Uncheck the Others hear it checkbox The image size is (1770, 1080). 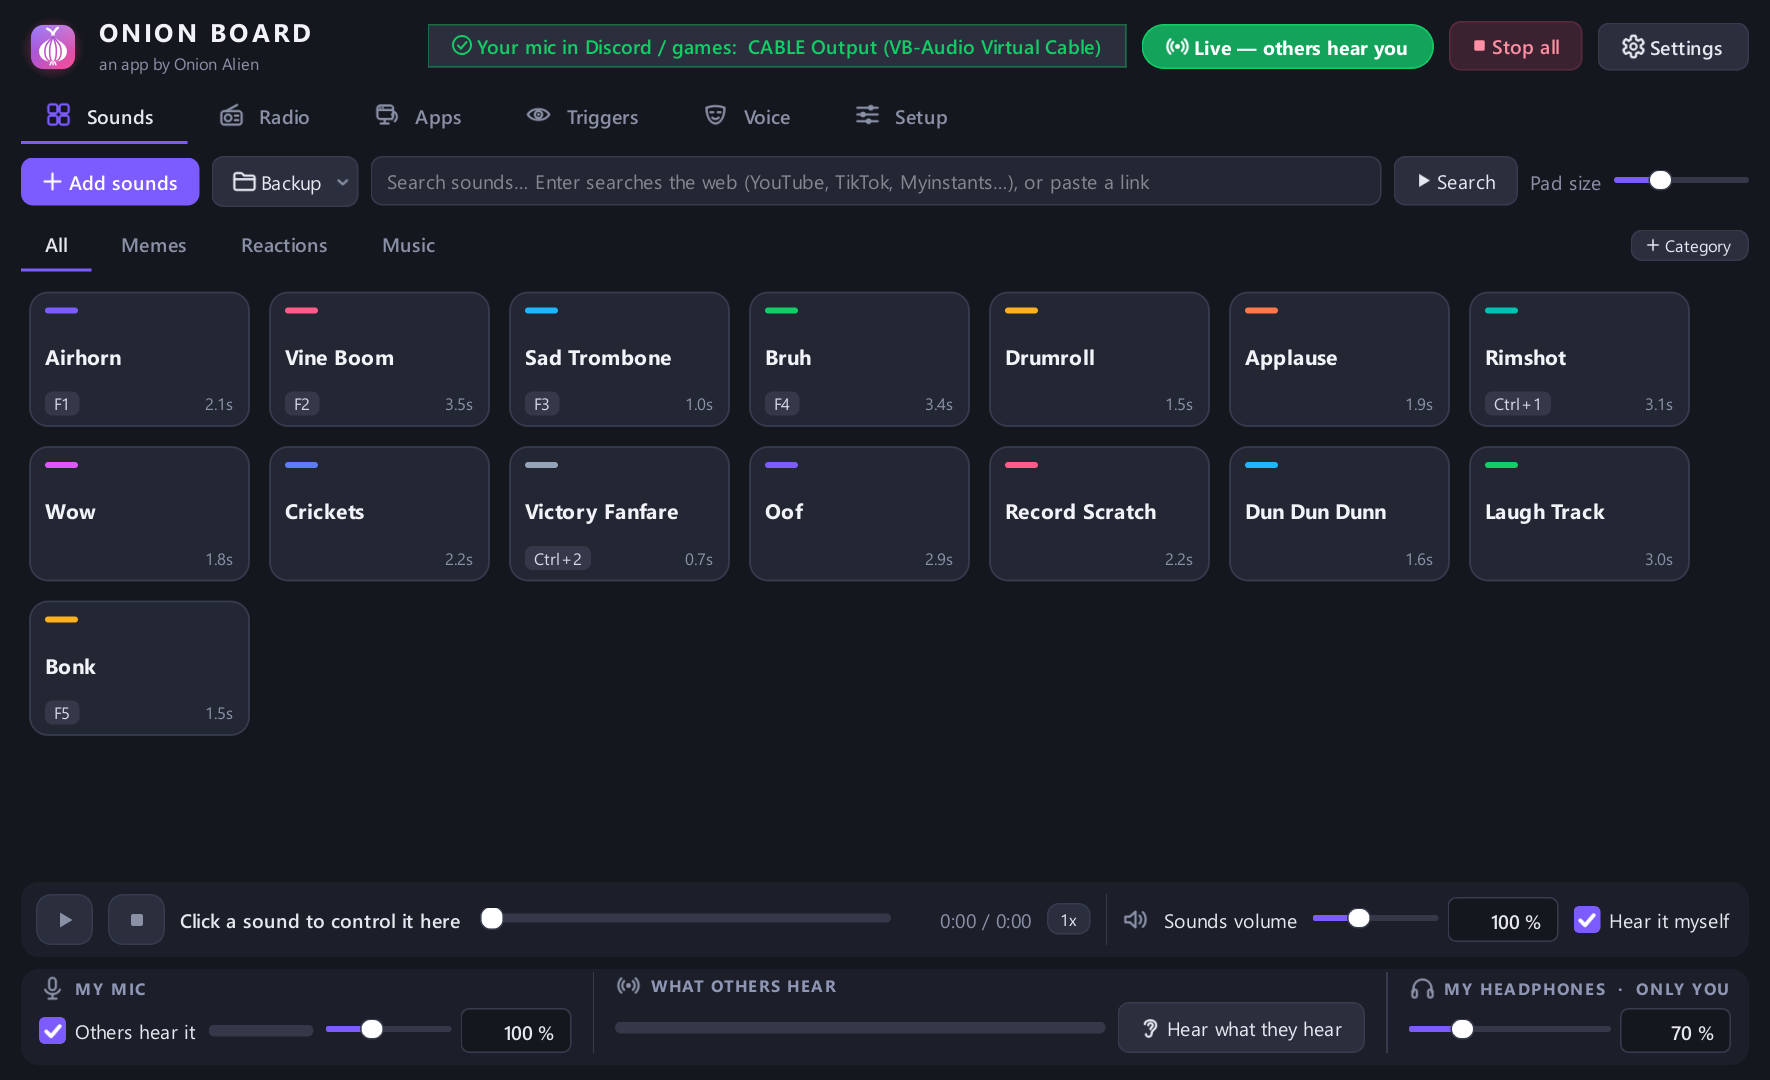[x=53, y=1031]
